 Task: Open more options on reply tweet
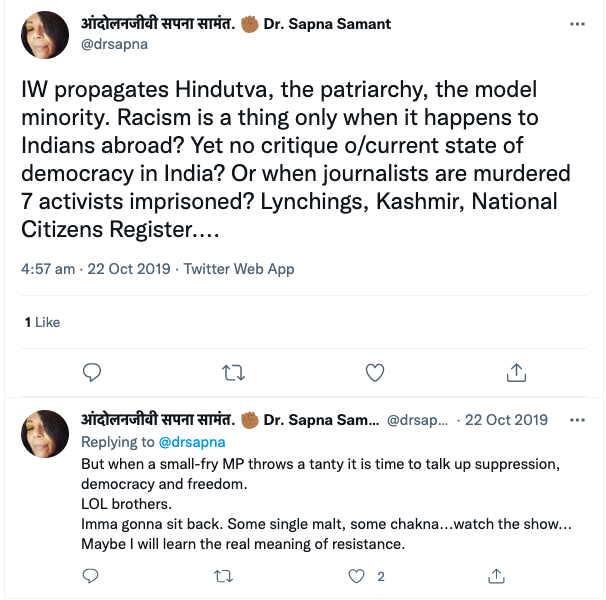coord(577,420)
